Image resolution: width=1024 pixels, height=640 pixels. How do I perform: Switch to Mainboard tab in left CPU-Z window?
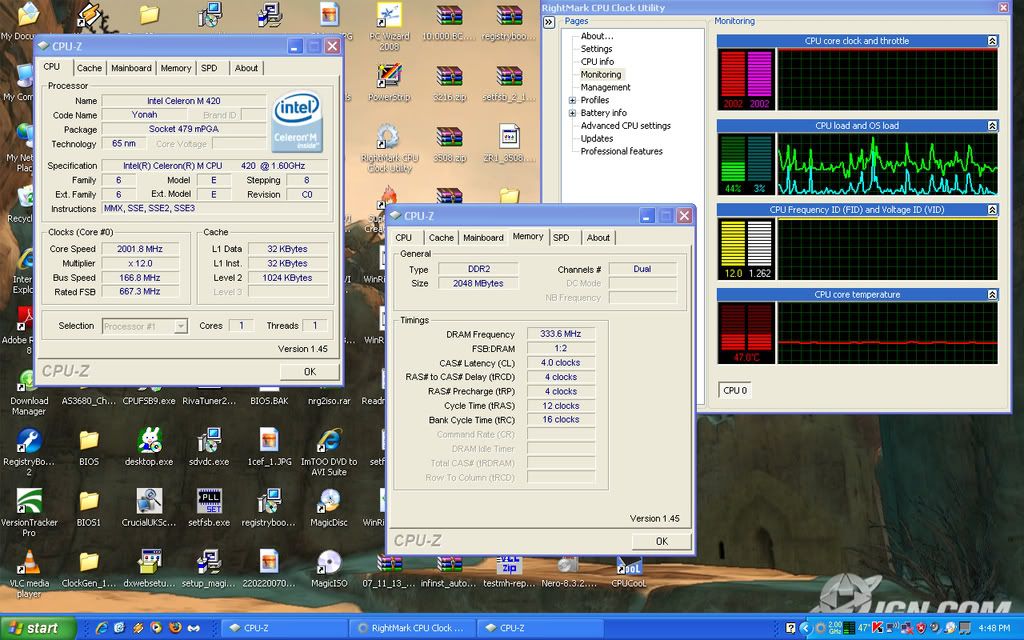[x=131, y=68]
